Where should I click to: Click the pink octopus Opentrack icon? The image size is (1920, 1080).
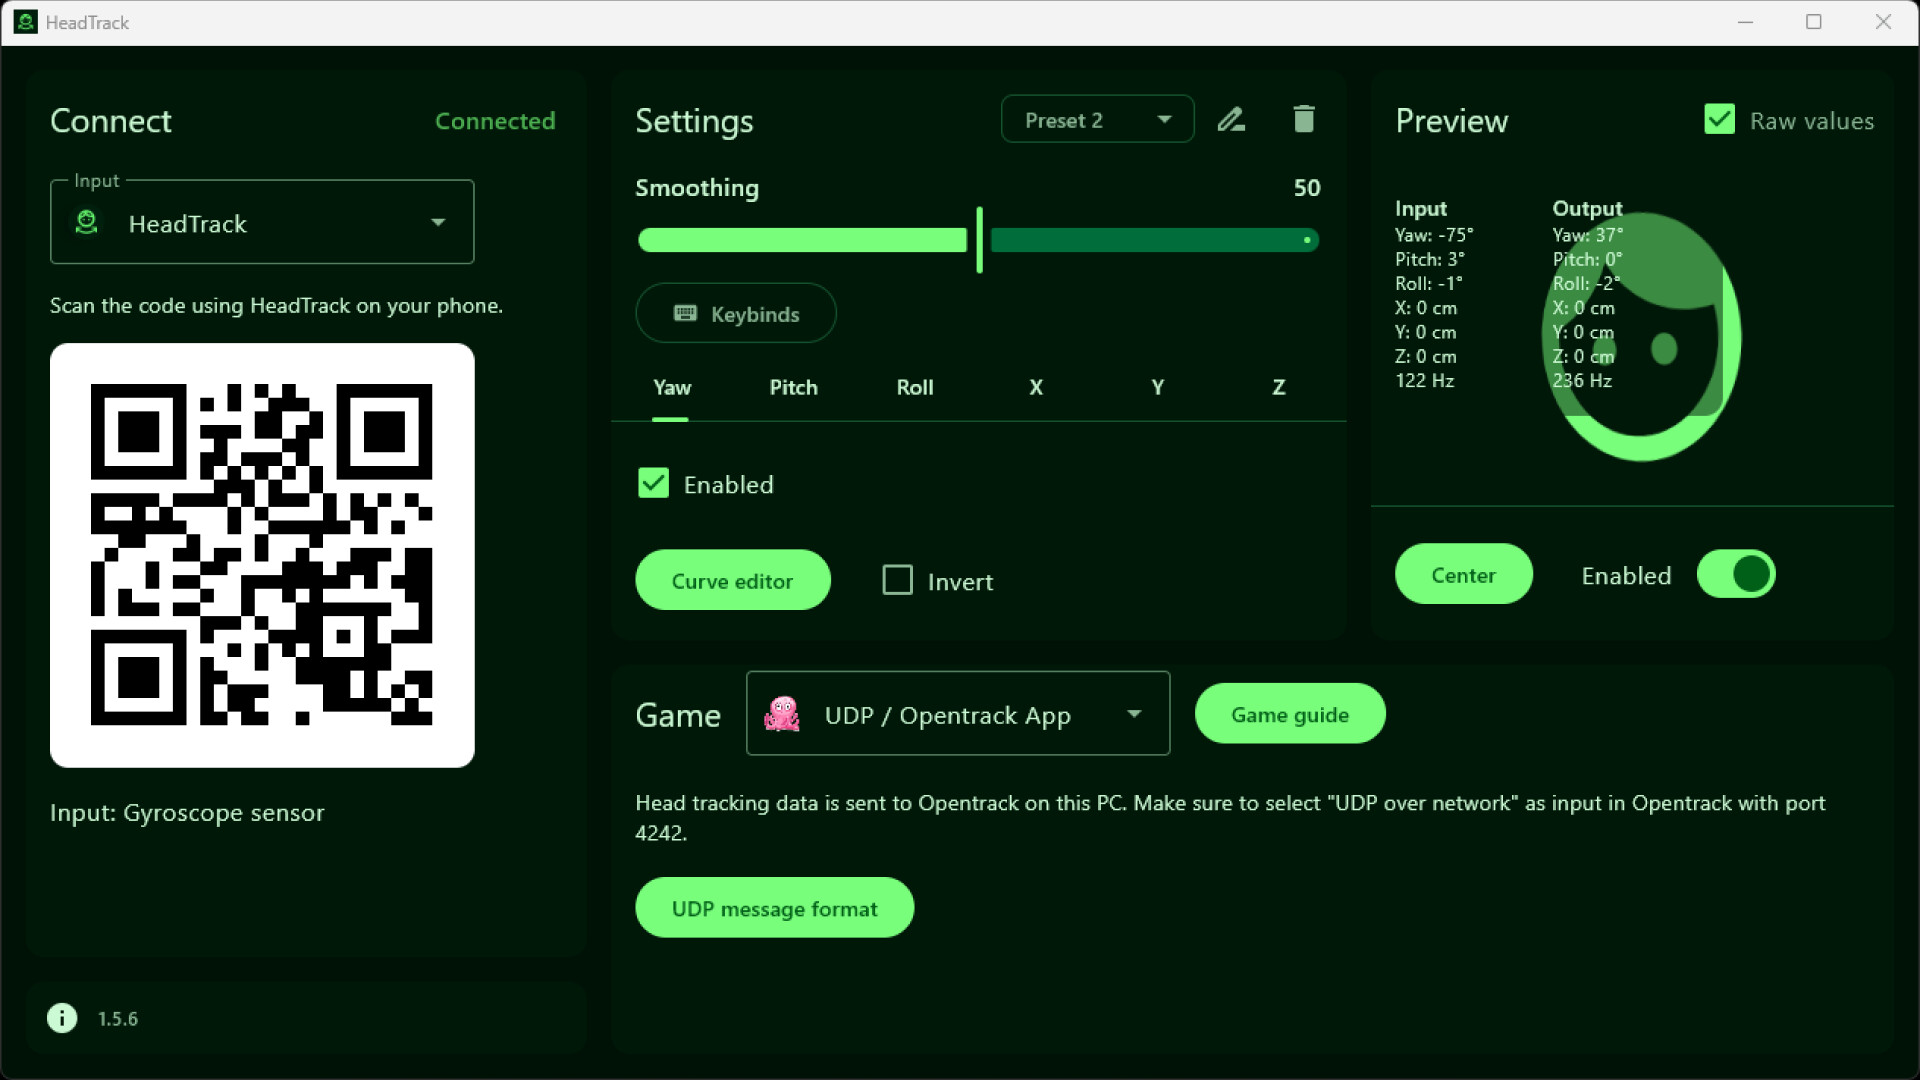[x=782, y=714]
